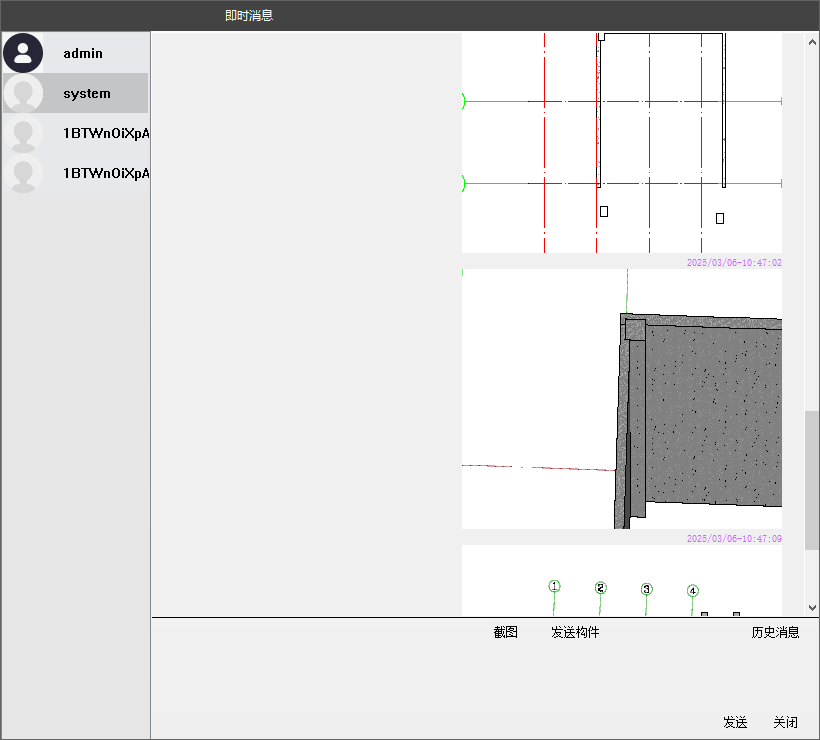Screen dimensions: 820x740
Task: Click the system contact's gray avatar
Action: coord(23,93)
